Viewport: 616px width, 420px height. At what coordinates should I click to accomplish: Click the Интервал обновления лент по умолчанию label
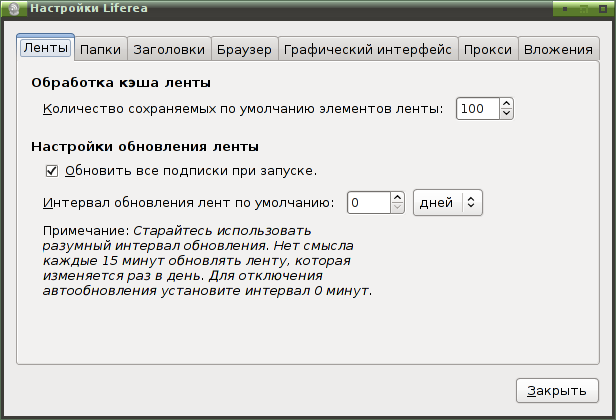(x=189, y=203)
